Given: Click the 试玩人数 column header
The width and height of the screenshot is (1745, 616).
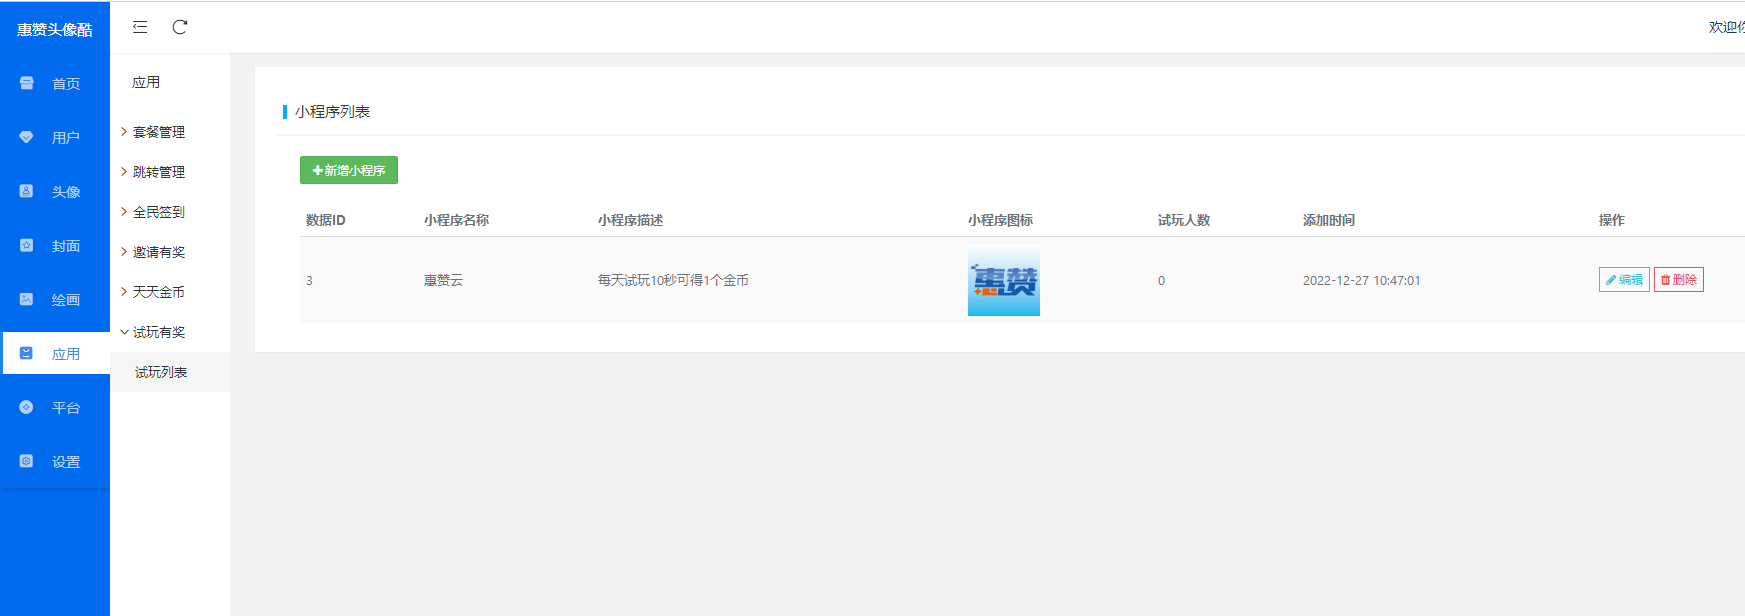Looking at the screenshot, I should (1184, 220).
